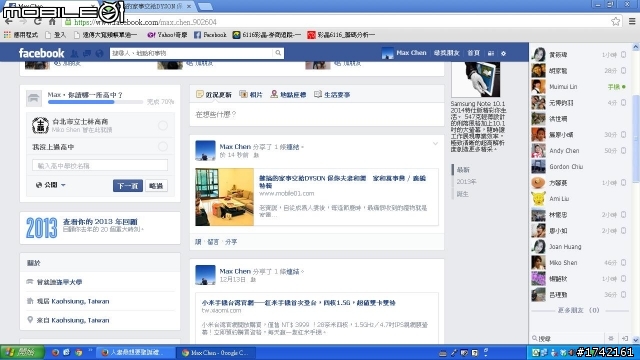Click the high school name input field
The height and width of the screenshot is (360, 640).
tap(100, 166)
